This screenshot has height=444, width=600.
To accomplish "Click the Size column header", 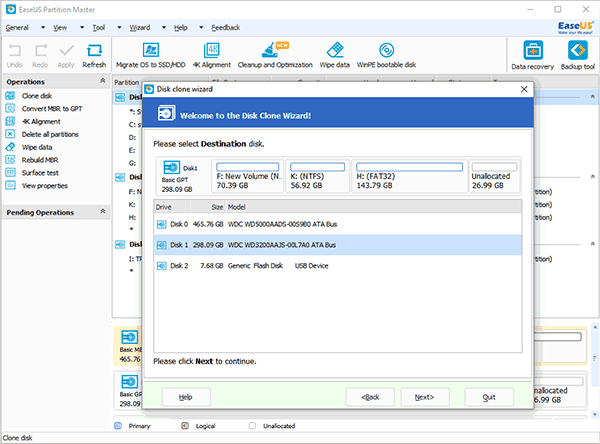I will coord(208,207).
